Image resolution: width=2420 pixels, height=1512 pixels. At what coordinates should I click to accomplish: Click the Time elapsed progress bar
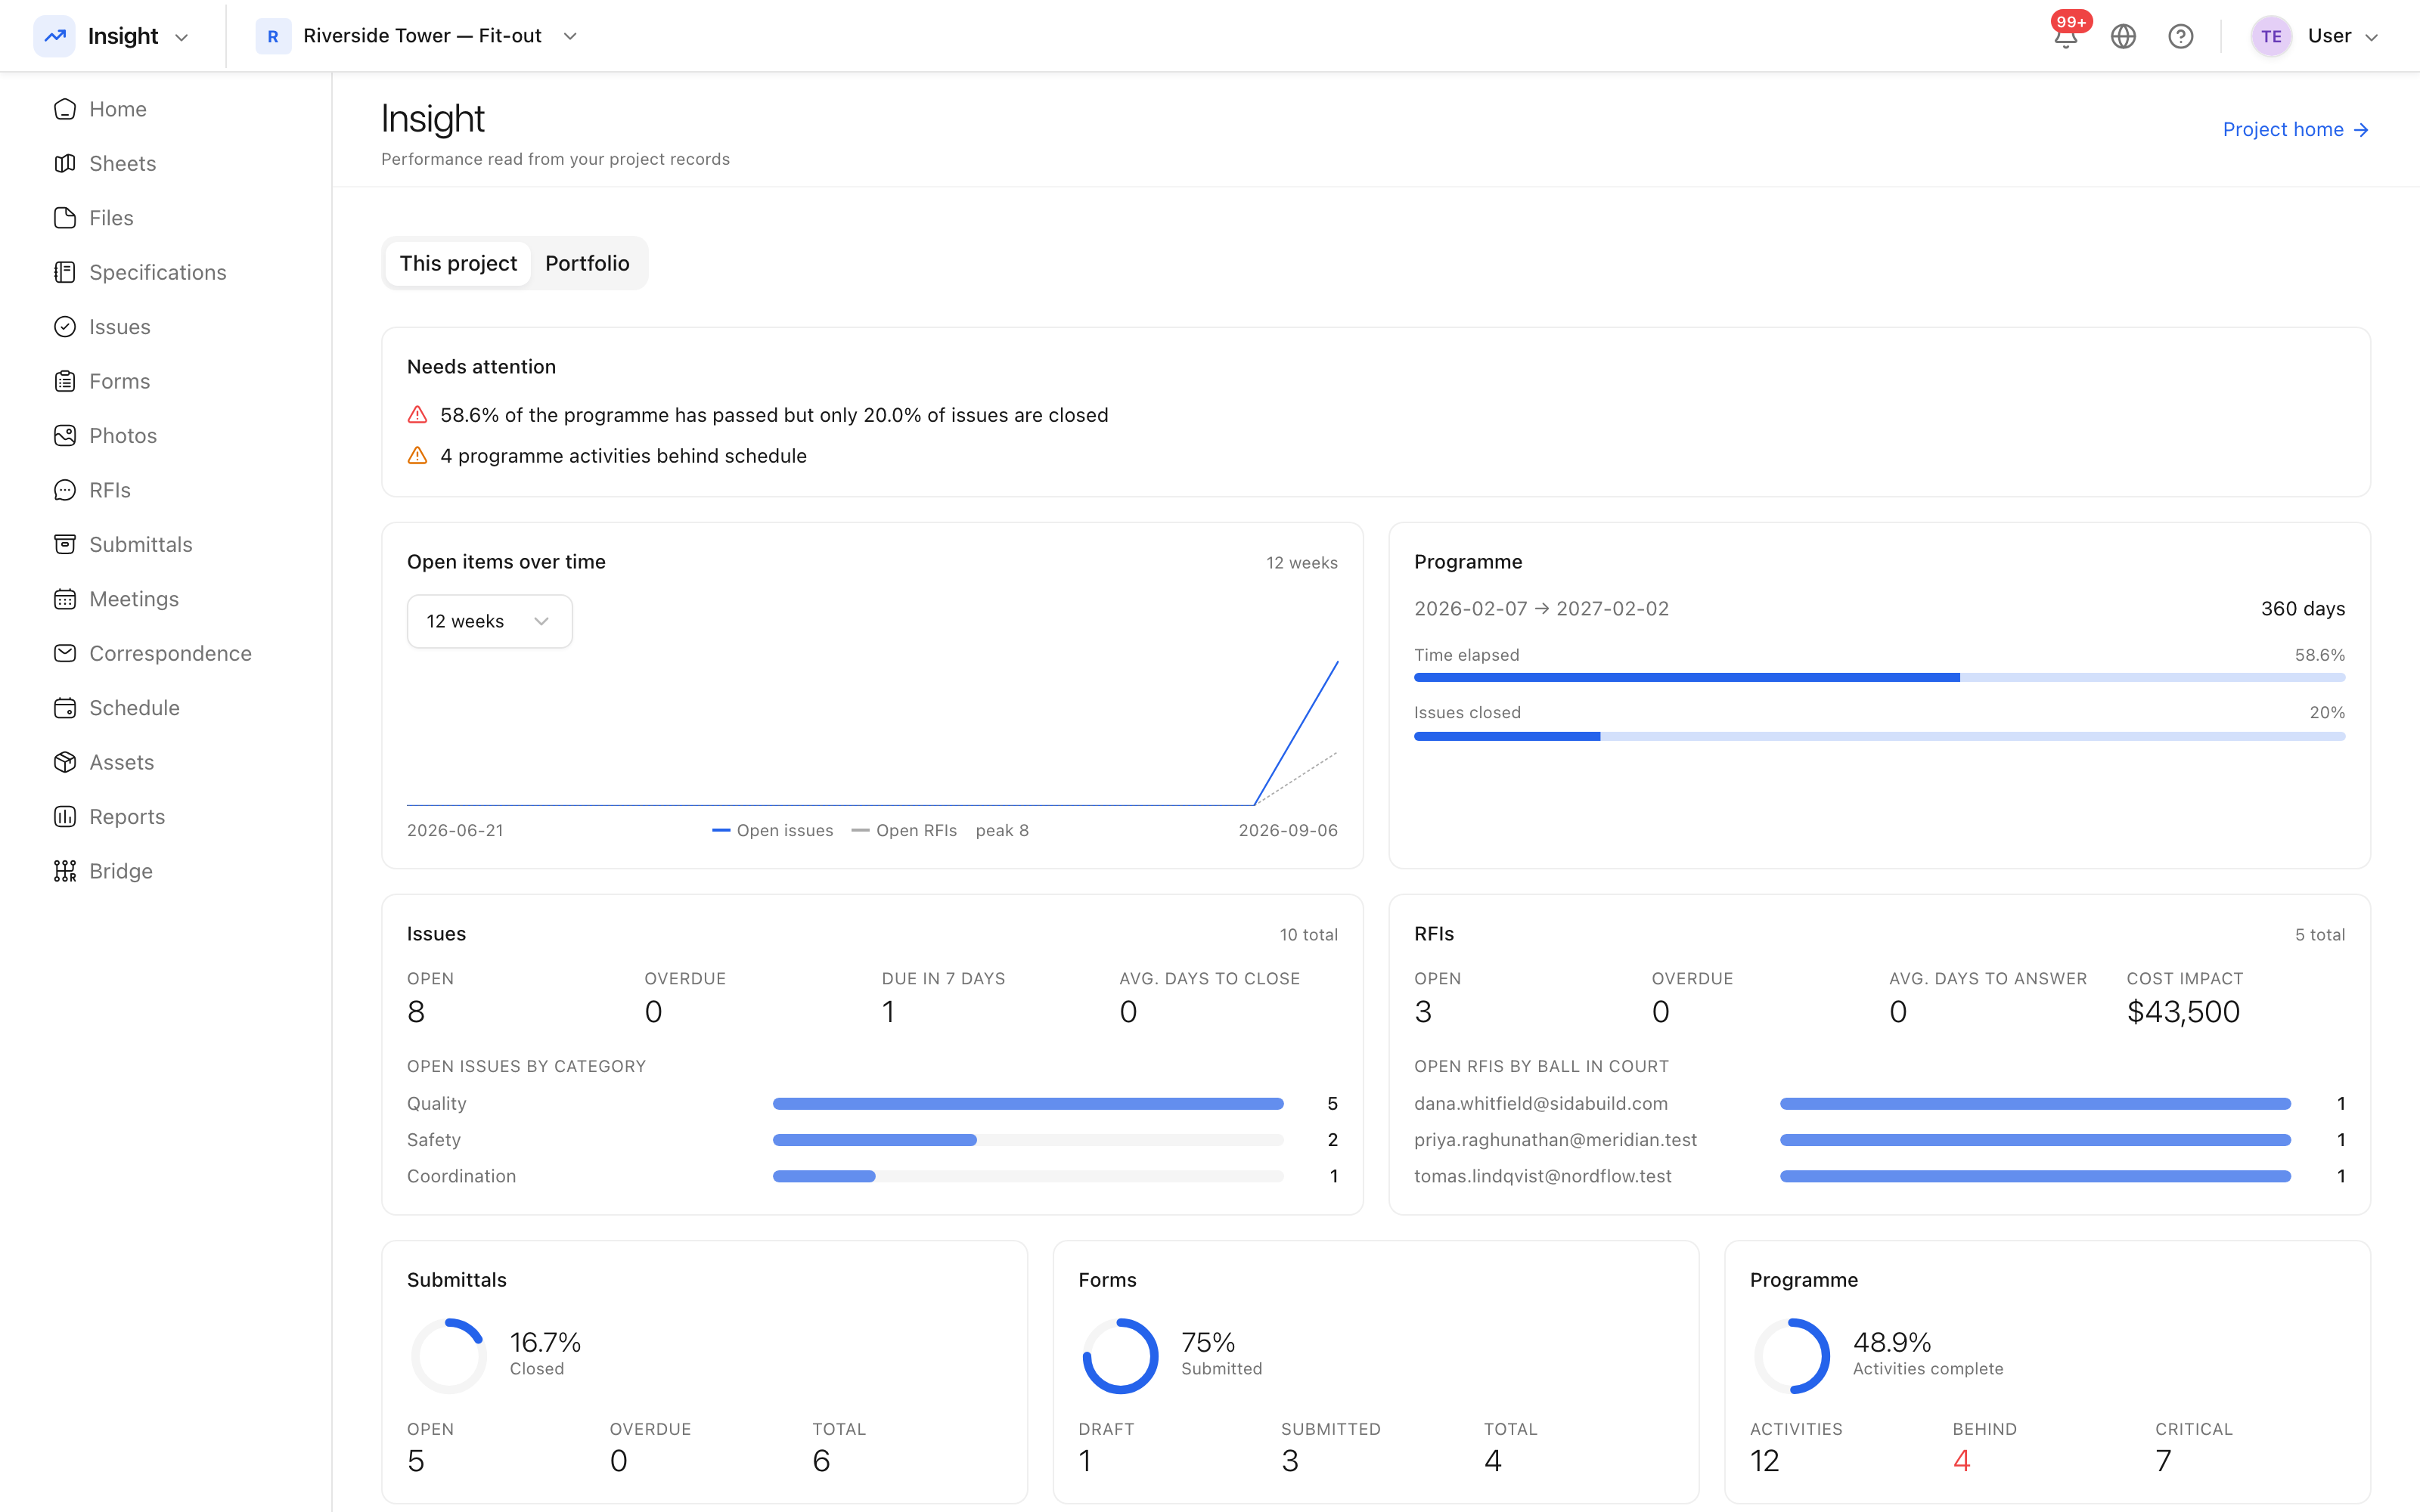[1879, 678]
